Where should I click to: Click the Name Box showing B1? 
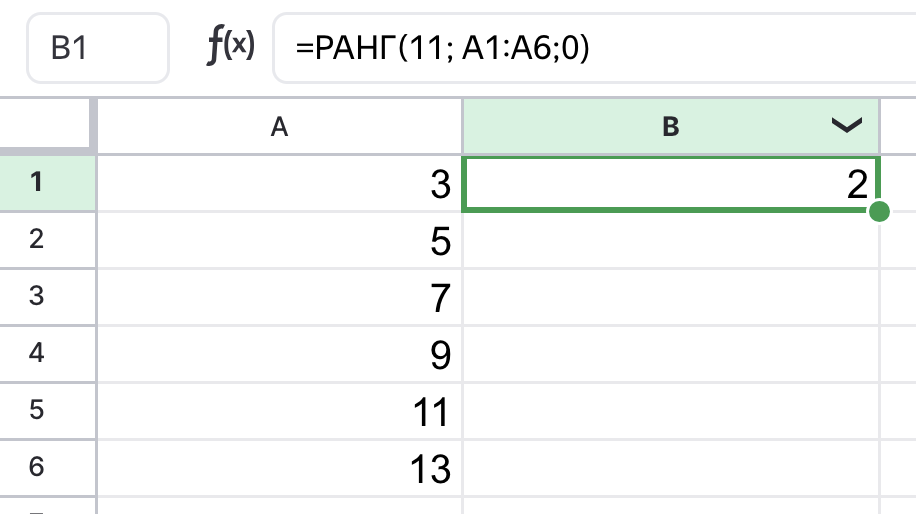pos(97,47)
